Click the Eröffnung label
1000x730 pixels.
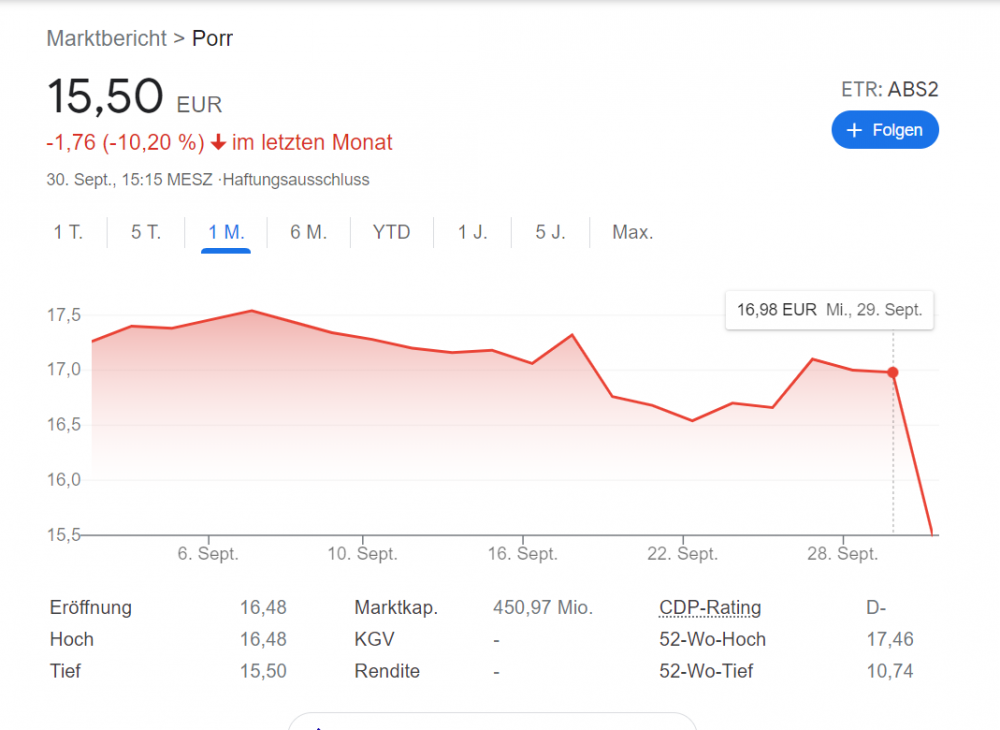tap(91, 608)
